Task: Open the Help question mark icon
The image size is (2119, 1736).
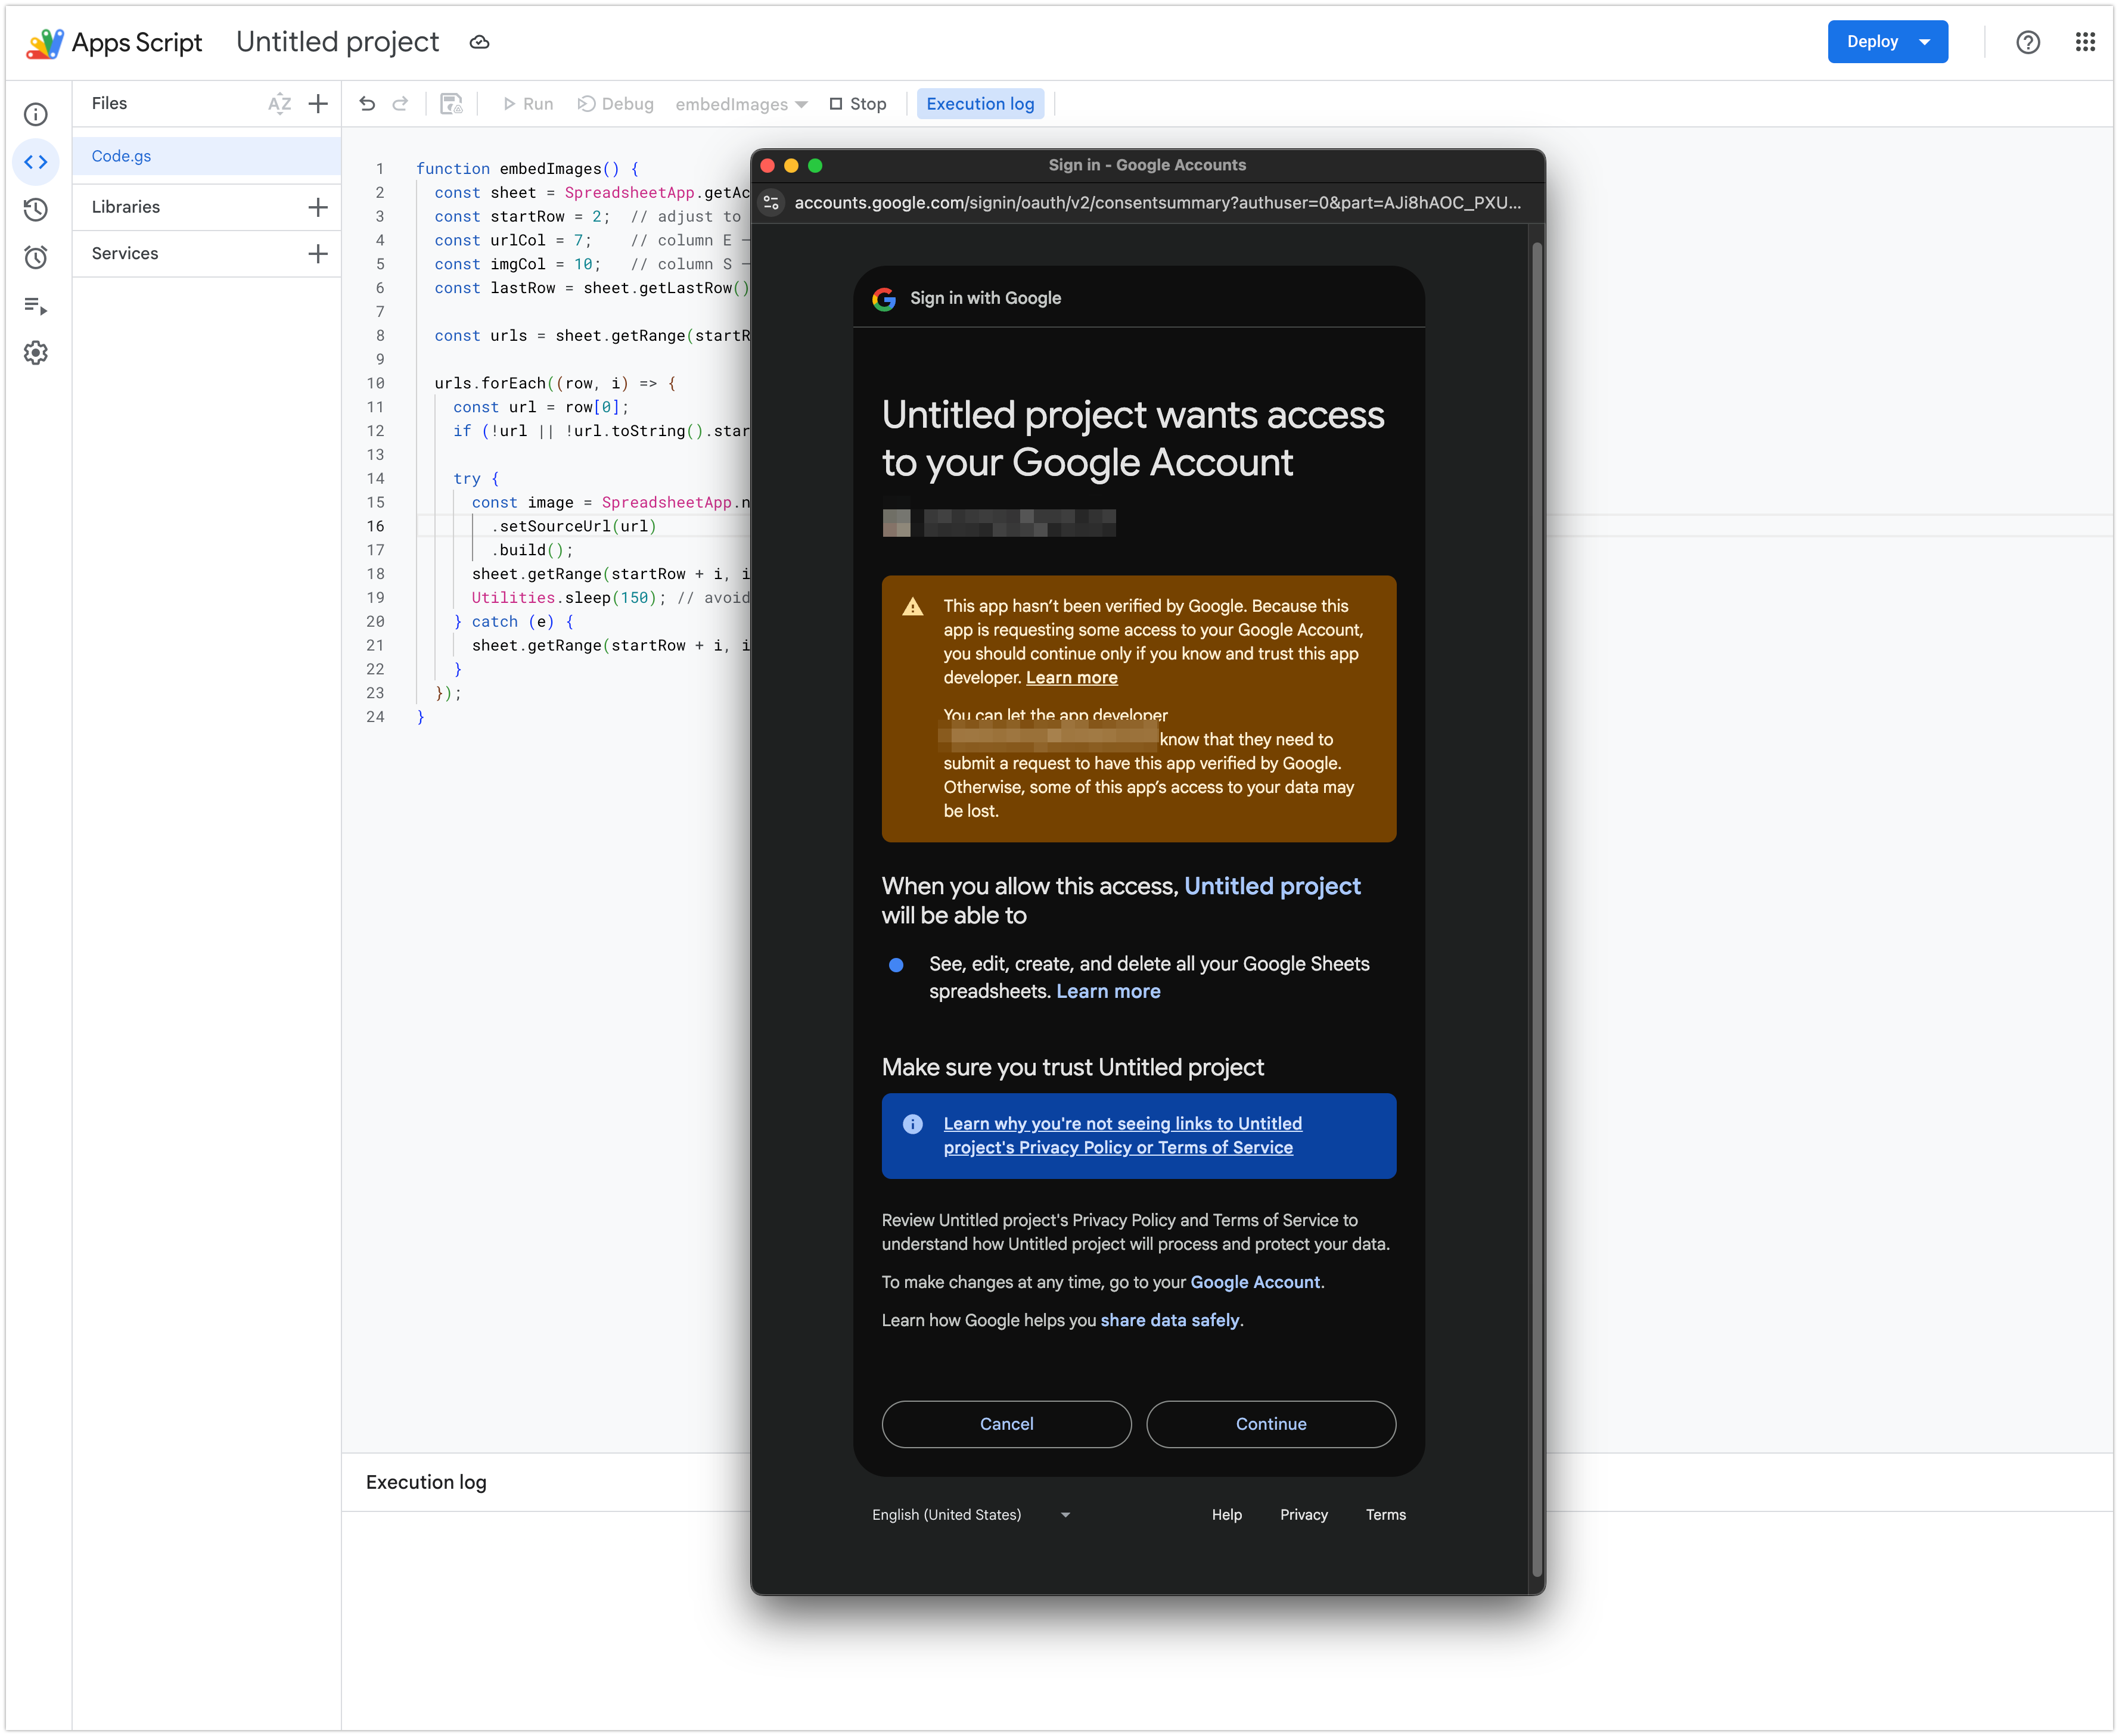Action: 2028,42
